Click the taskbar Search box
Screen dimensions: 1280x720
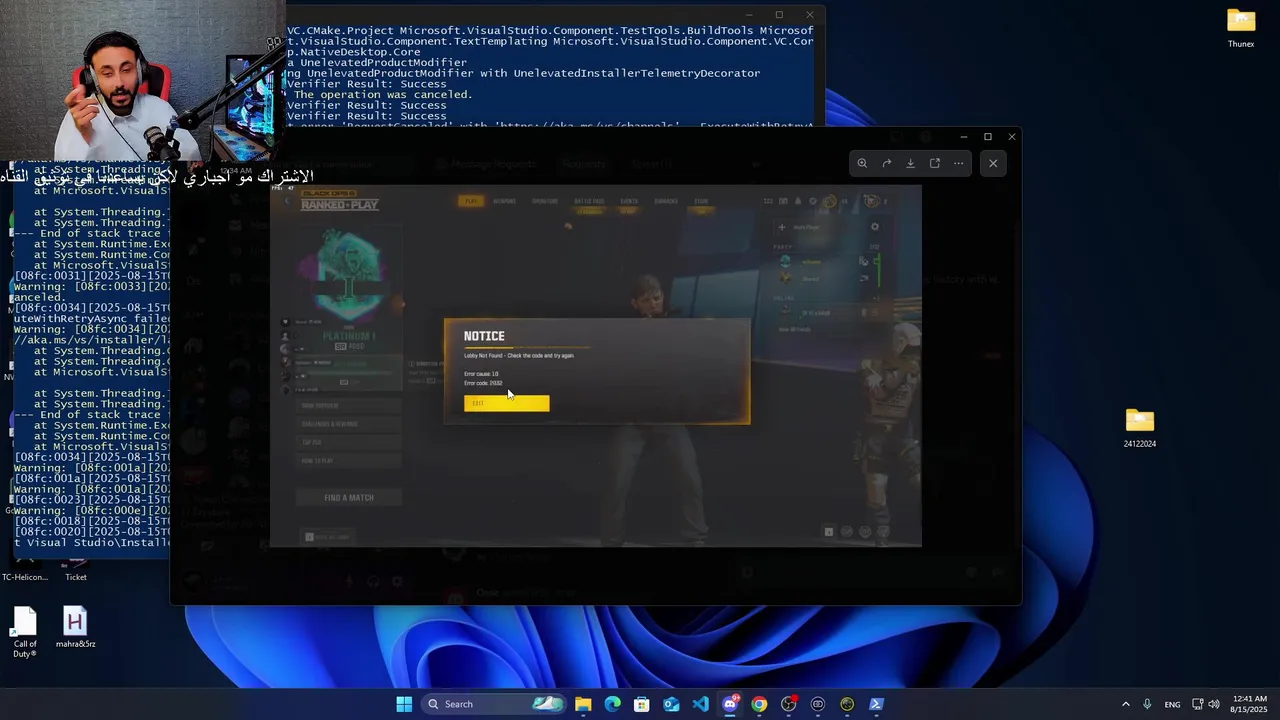(x=494, y=704)
